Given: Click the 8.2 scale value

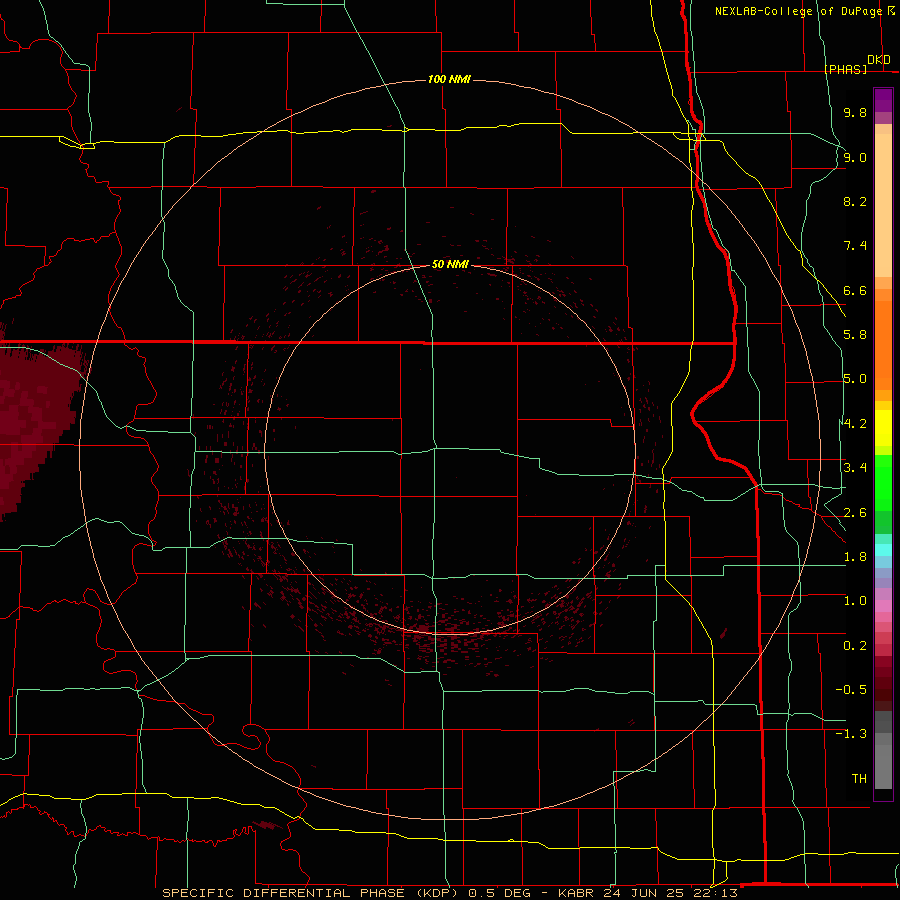Looking at the screenshot, I should 855,201.
